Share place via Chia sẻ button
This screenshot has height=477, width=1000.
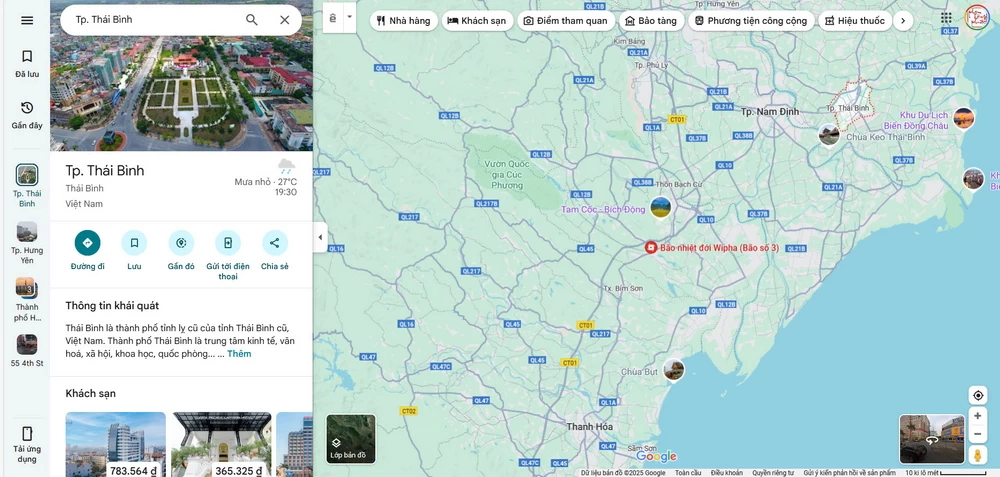[x=274, y=243]
